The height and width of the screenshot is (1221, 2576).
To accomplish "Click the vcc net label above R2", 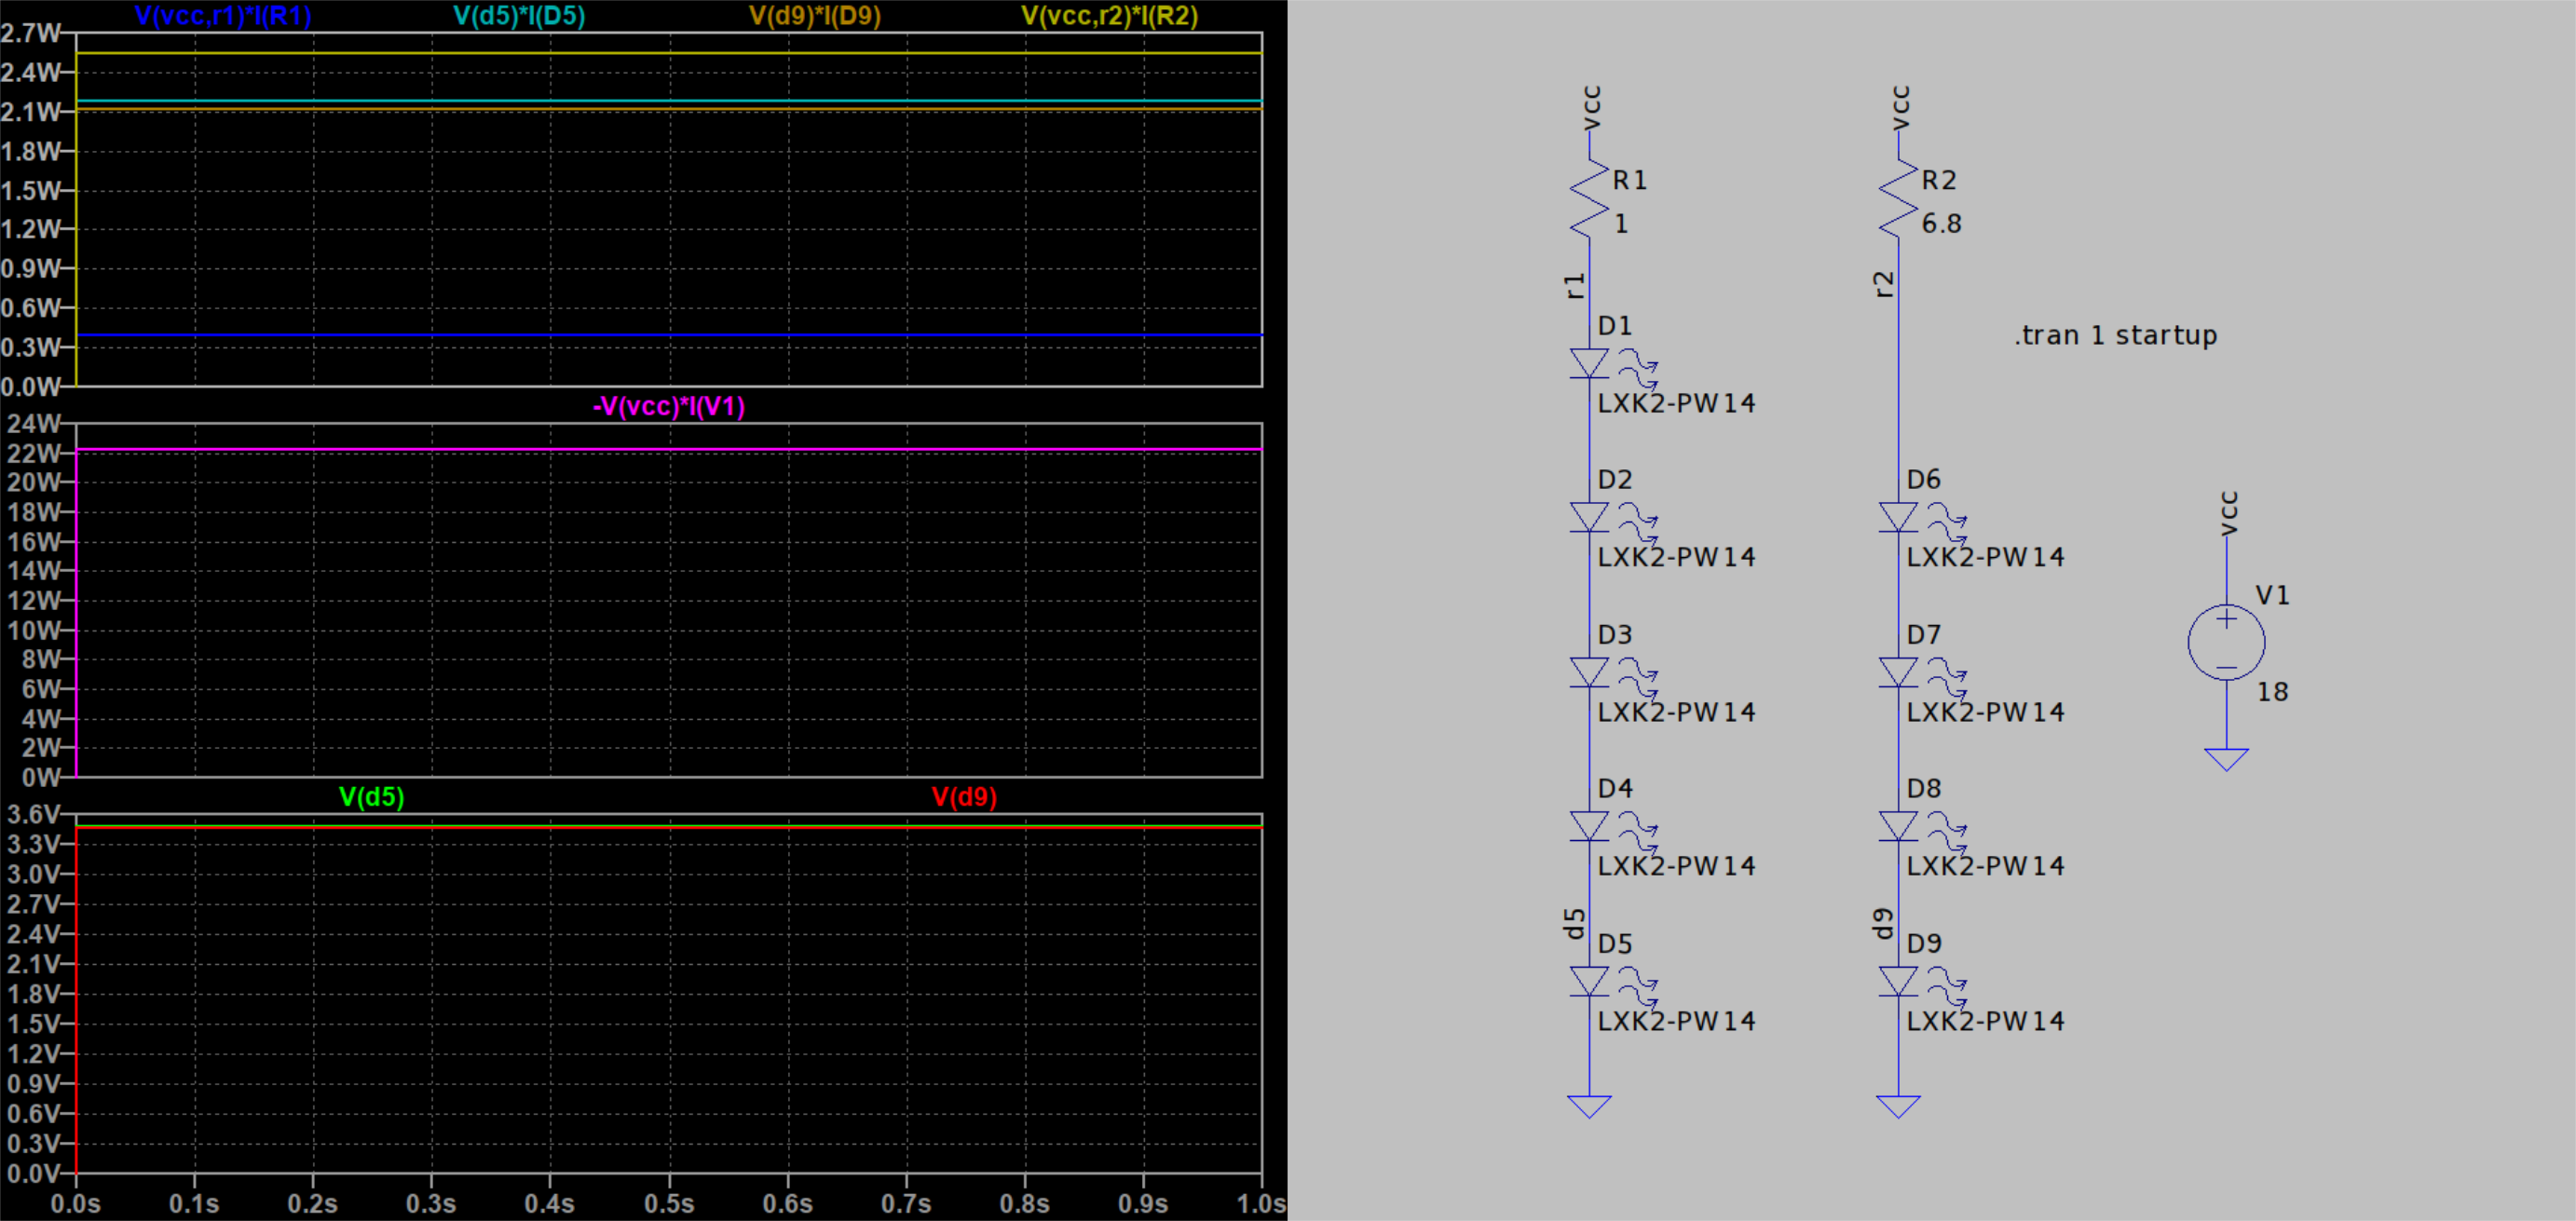I will pos(1901,108).
